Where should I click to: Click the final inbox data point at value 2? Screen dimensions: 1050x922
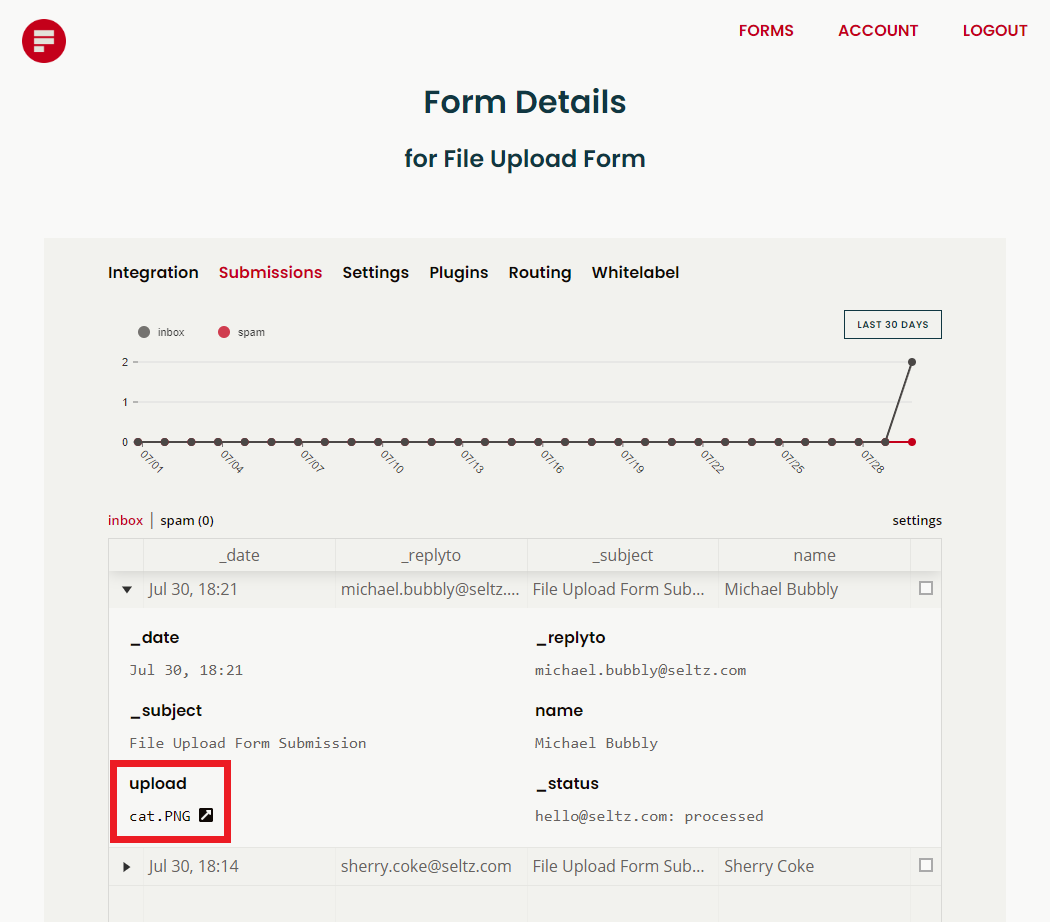click(911, 363)
